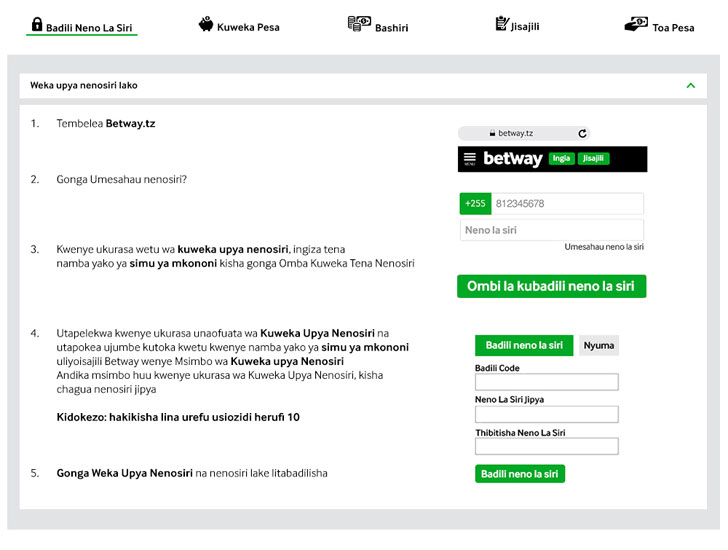Select the +255 country code prefix
This screenshot has height=550, width=728.
click(x=475, y=204)
